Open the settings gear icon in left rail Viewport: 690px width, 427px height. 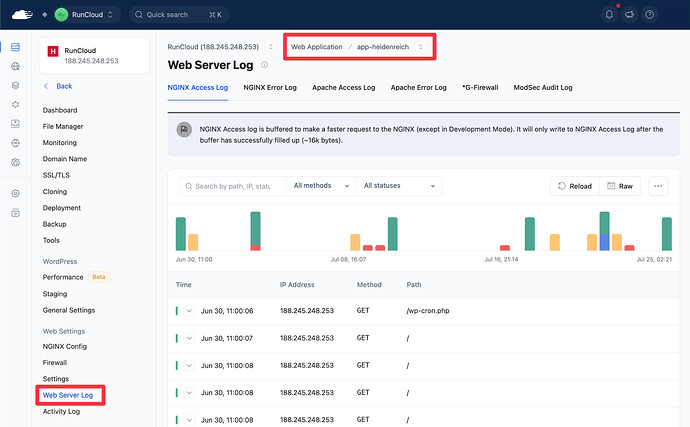tap(15, 193)
